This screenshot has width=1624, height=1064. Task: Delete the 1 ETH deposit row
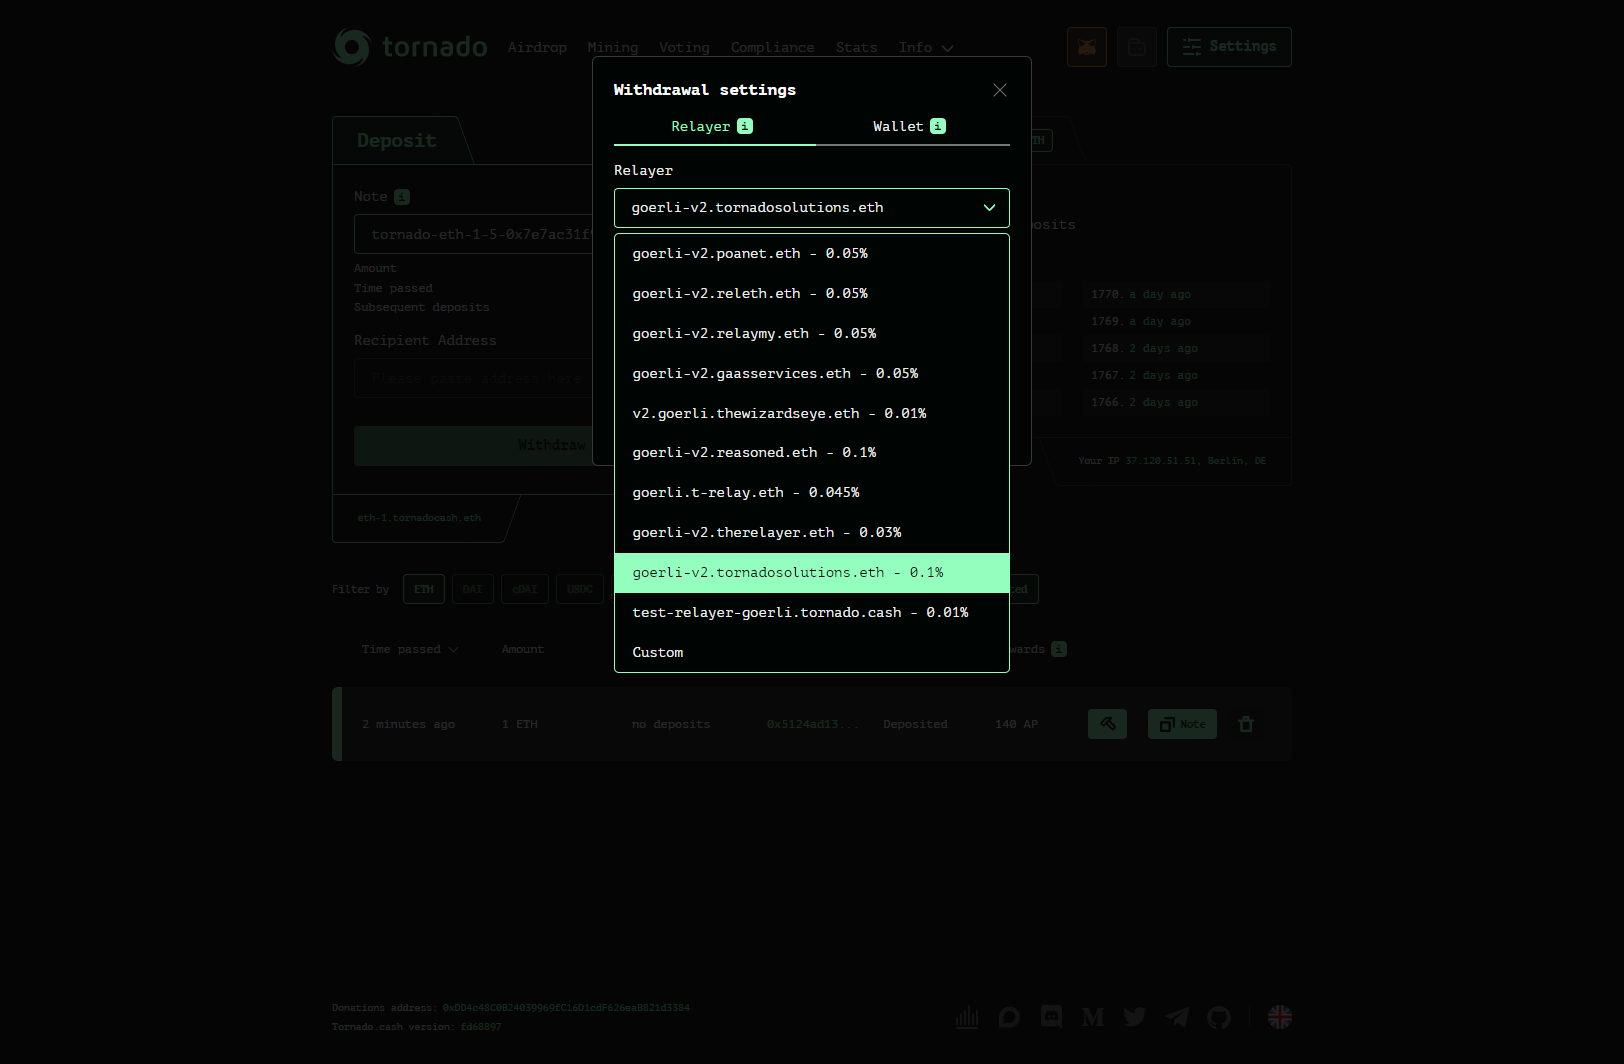coord(1246,724)
